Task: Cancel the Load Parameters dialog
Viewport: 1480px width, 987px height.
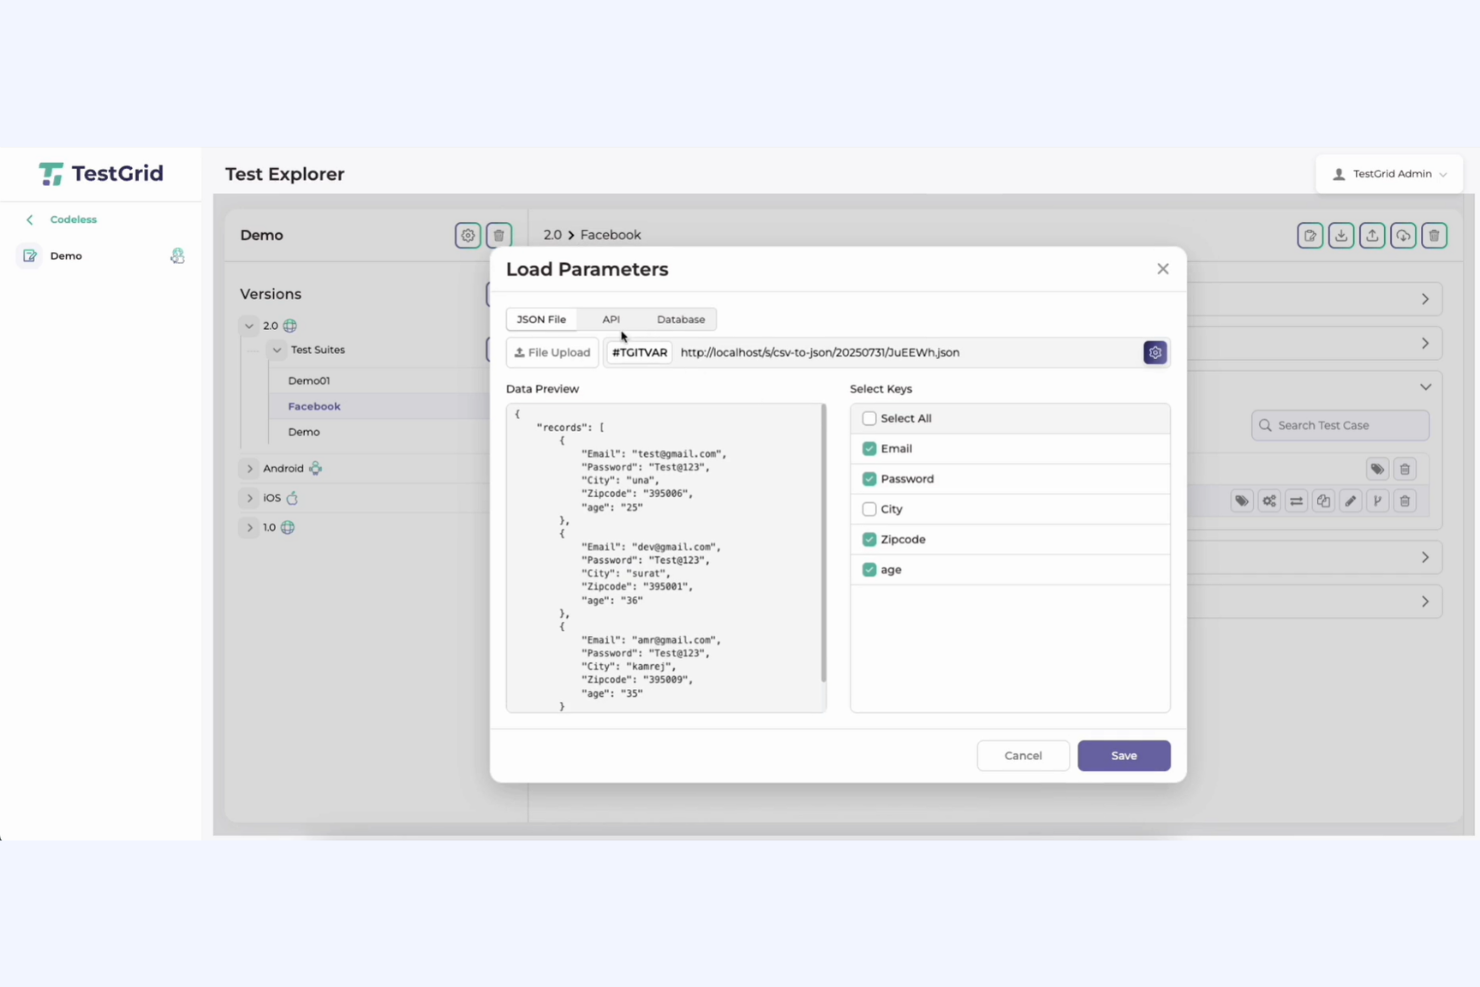Action: click(1023, 755)
